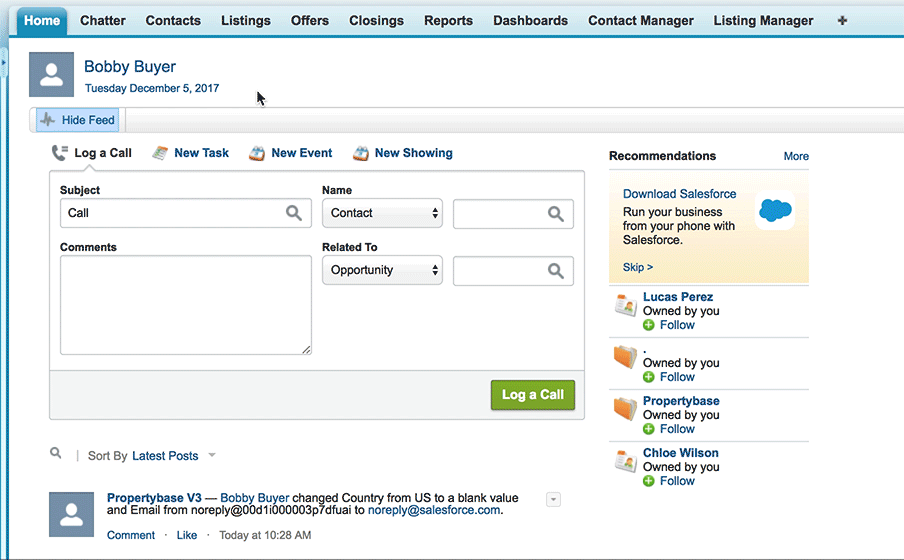
Task: Click the Skip > link
Action: (638, 267)
